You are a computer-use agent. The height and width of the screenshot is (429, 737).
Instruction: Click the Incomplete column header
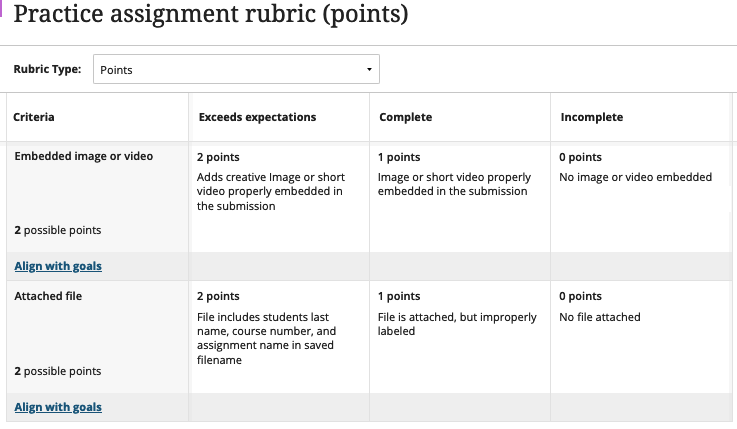(x=591, y=117)
